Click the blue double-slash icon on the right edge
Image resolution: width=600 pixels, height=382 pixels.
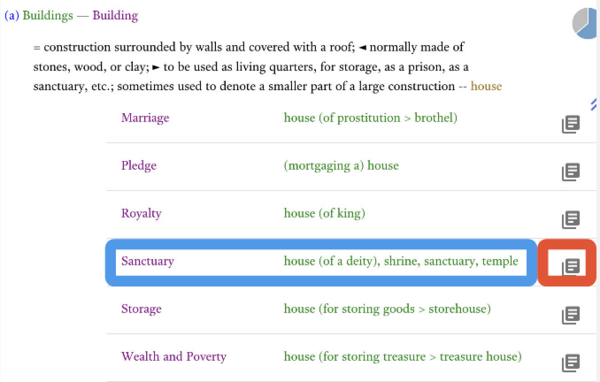click(x=594, y=104)
